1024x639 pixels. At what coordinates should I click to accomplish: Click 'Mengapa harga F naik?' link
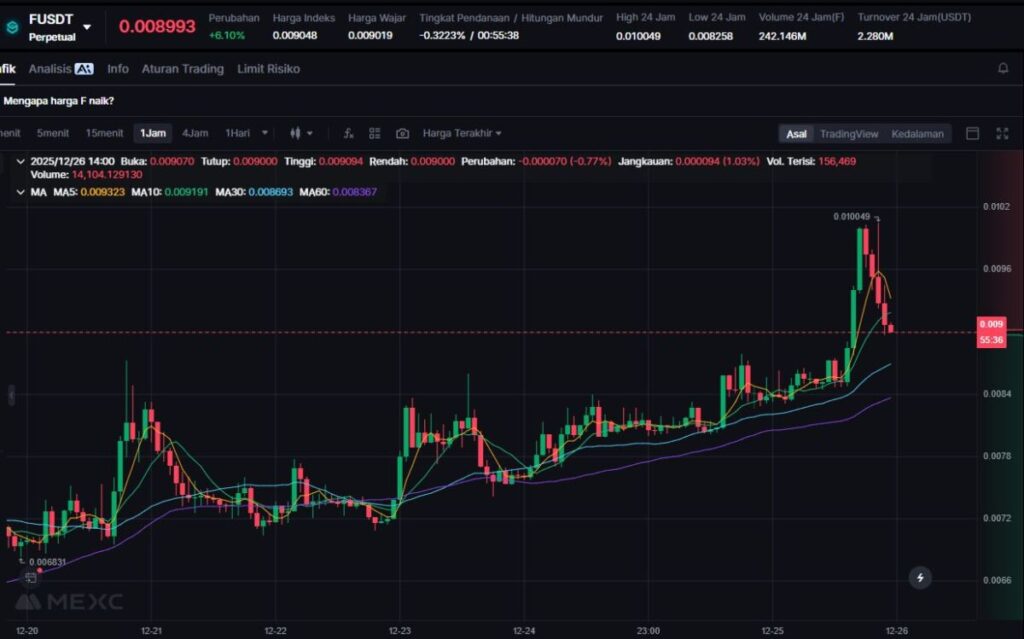coord(59,101)
